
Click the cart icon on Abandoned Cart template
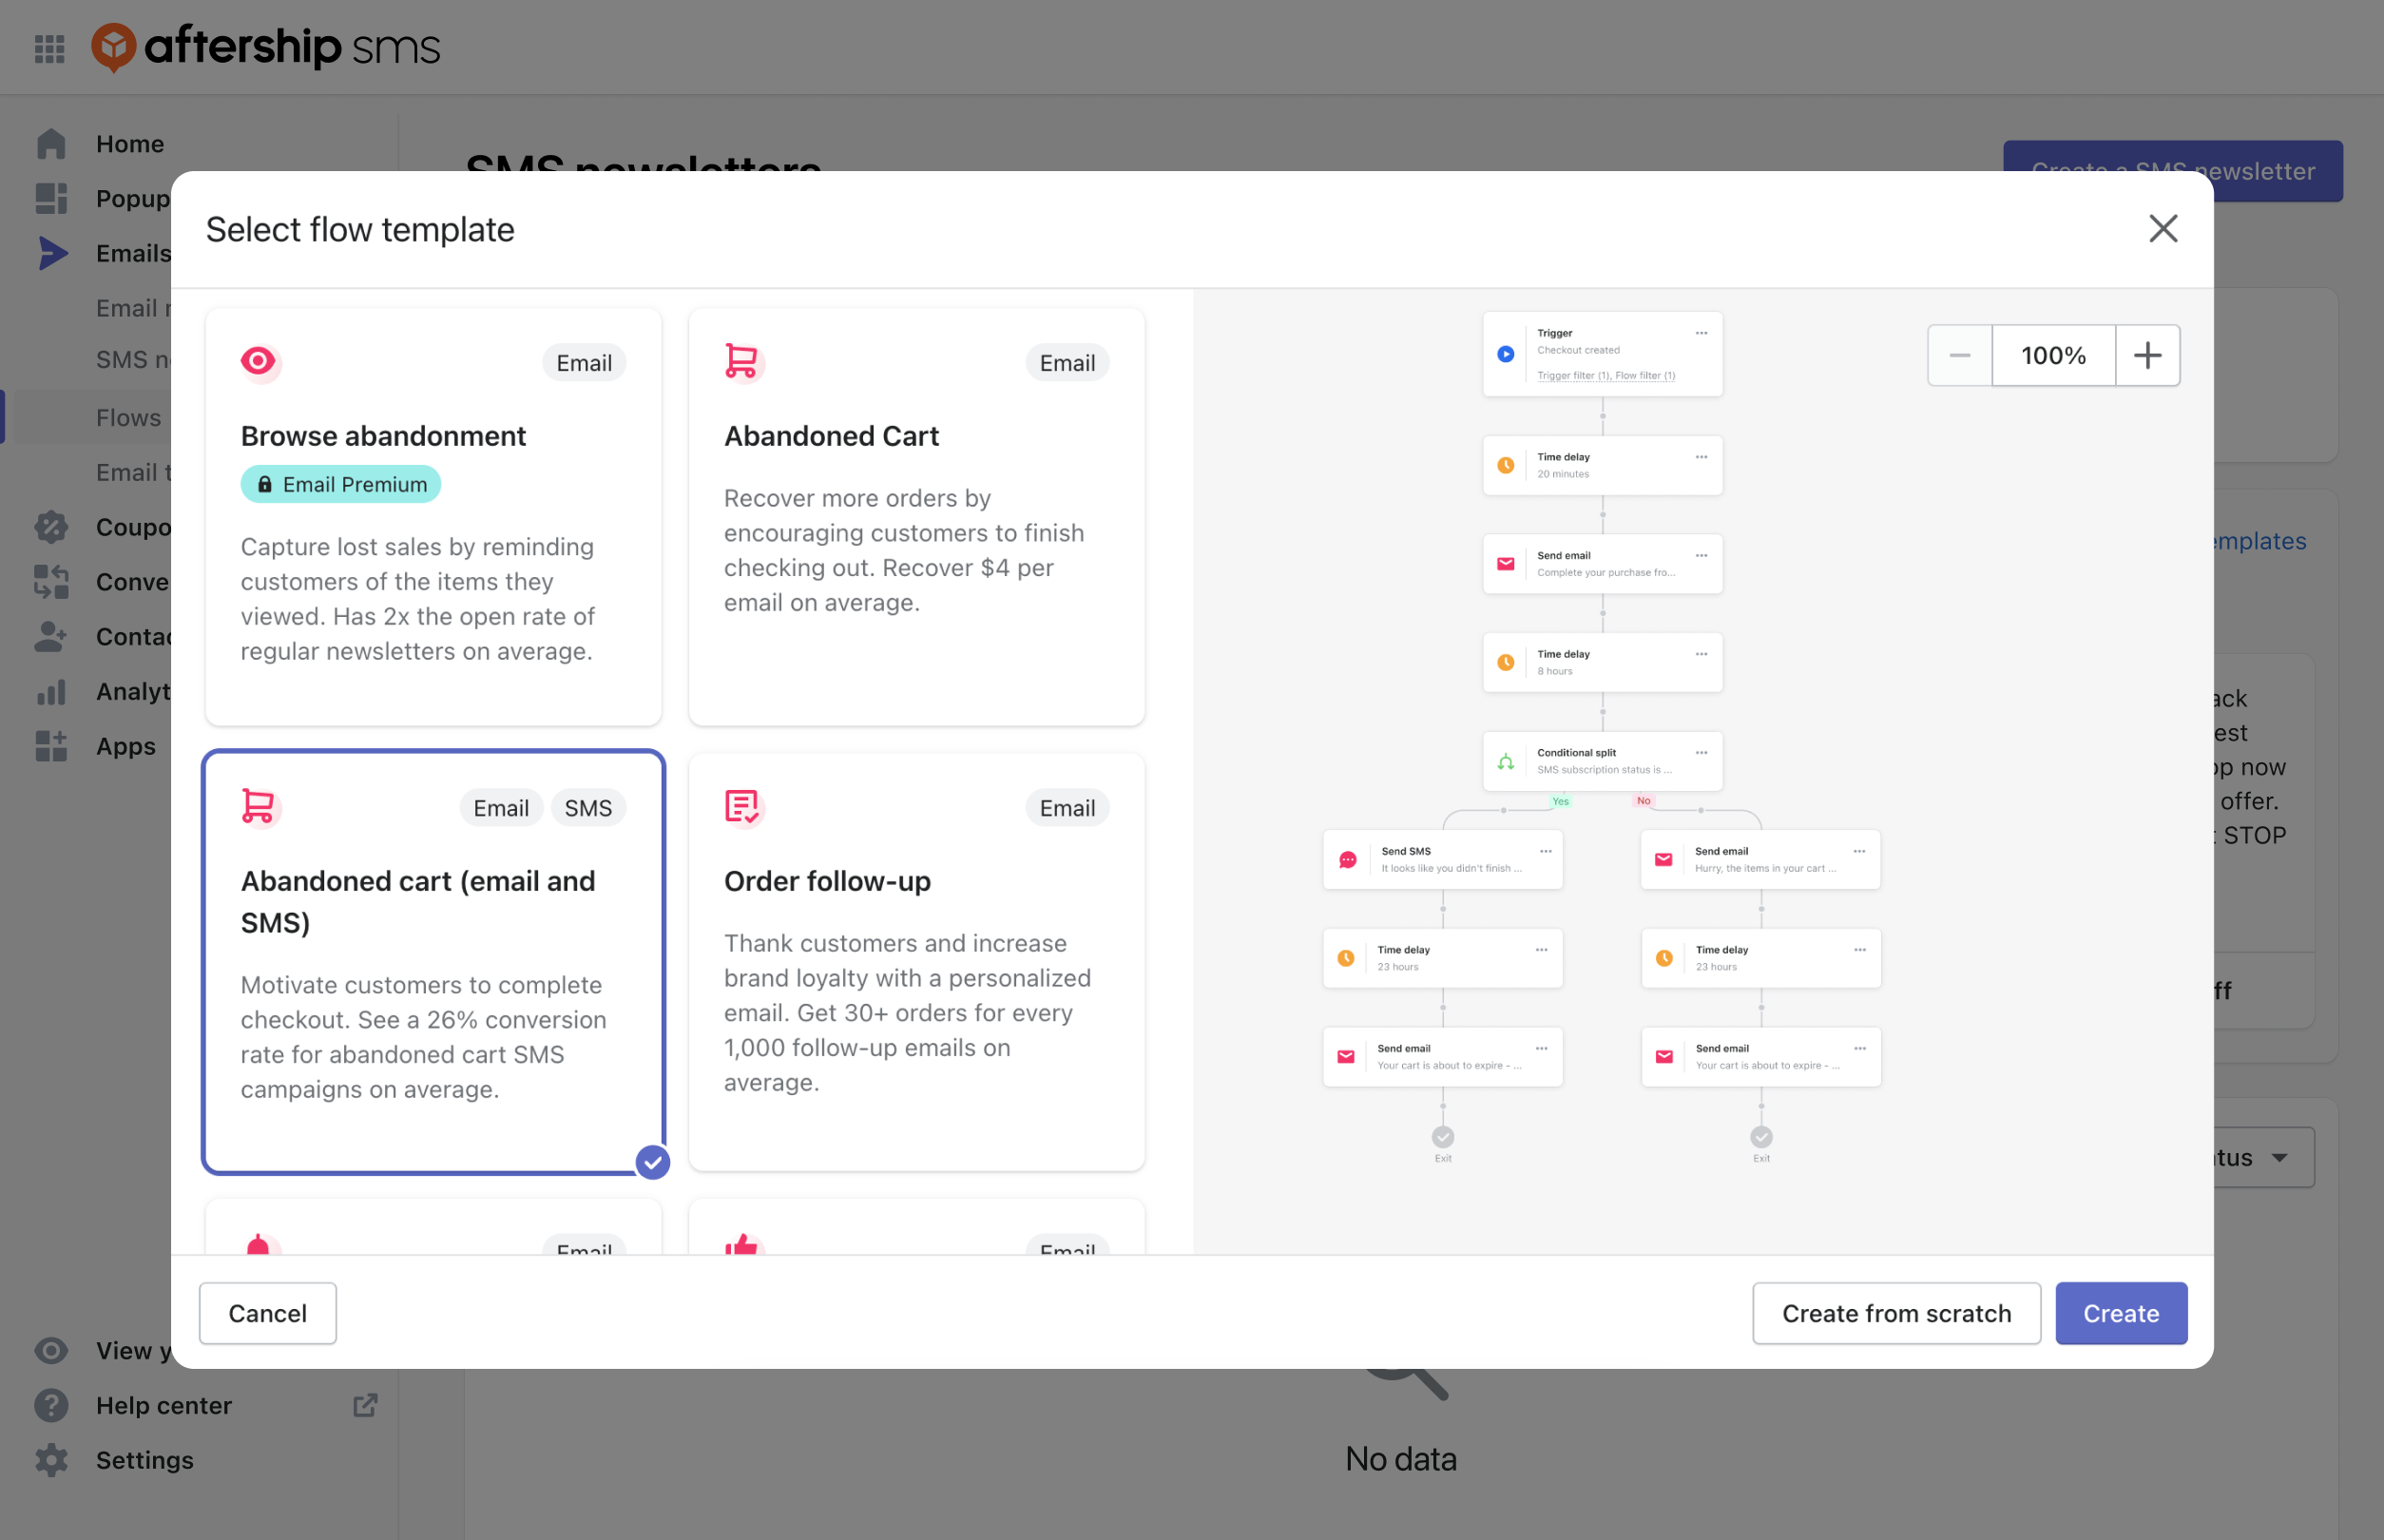[740, 359]
